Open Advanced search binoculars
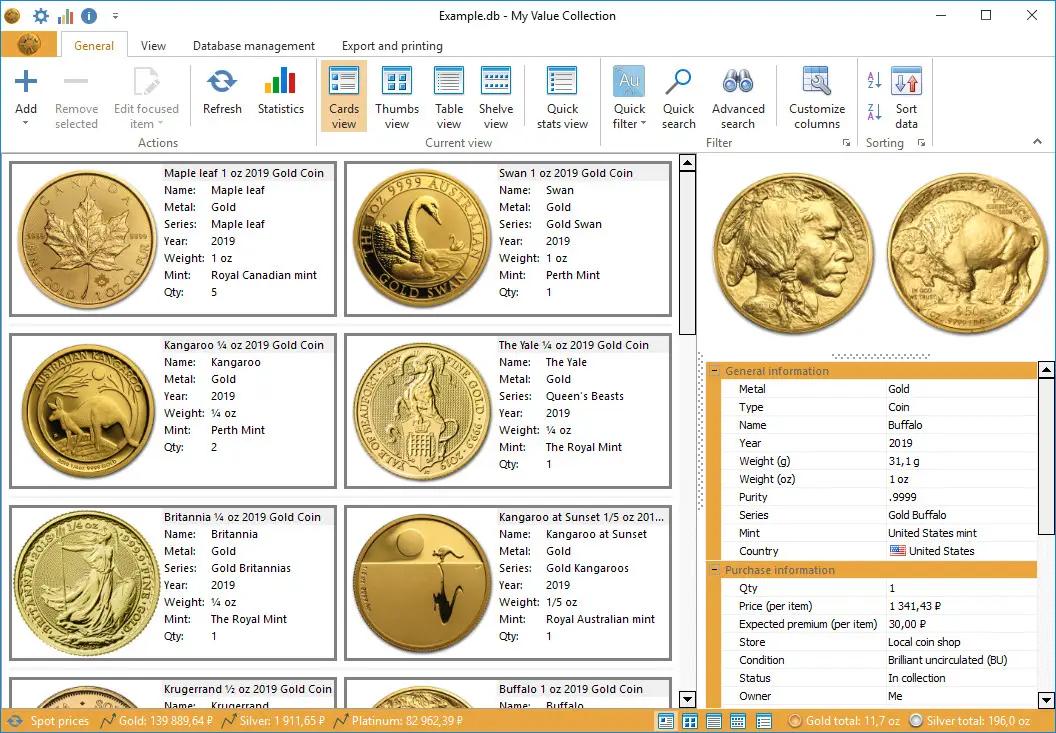Viewport: 1056px width, 733px height. click(x=738, y=96)
